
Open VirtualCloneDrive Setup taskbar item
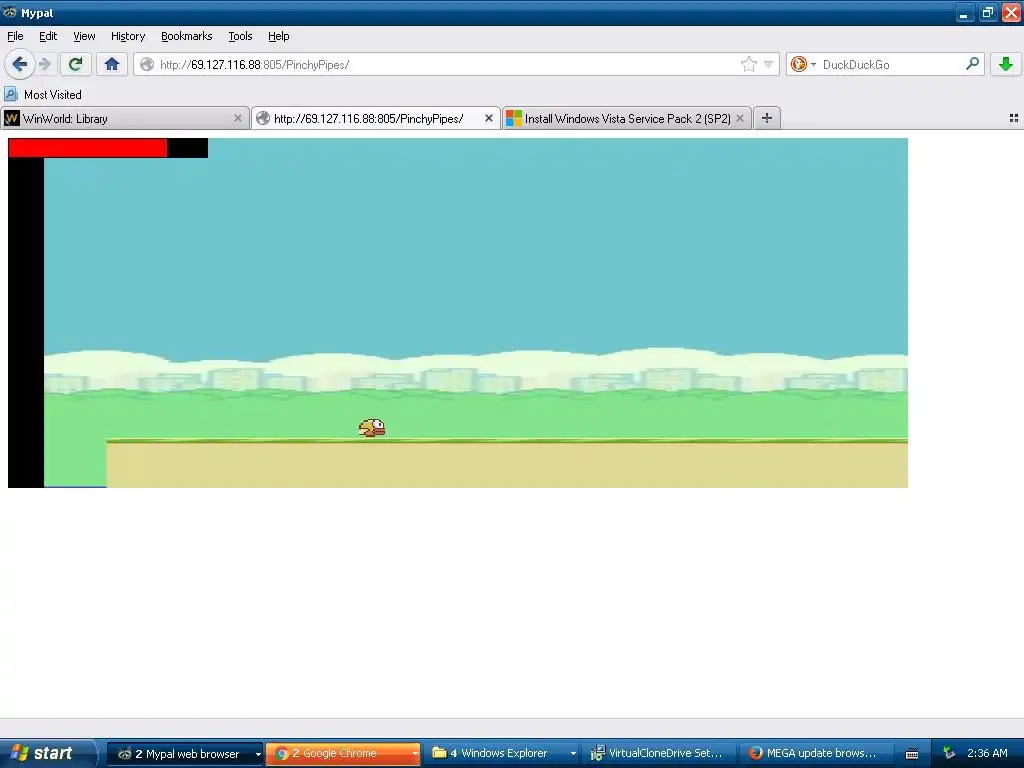click(660, 754)
